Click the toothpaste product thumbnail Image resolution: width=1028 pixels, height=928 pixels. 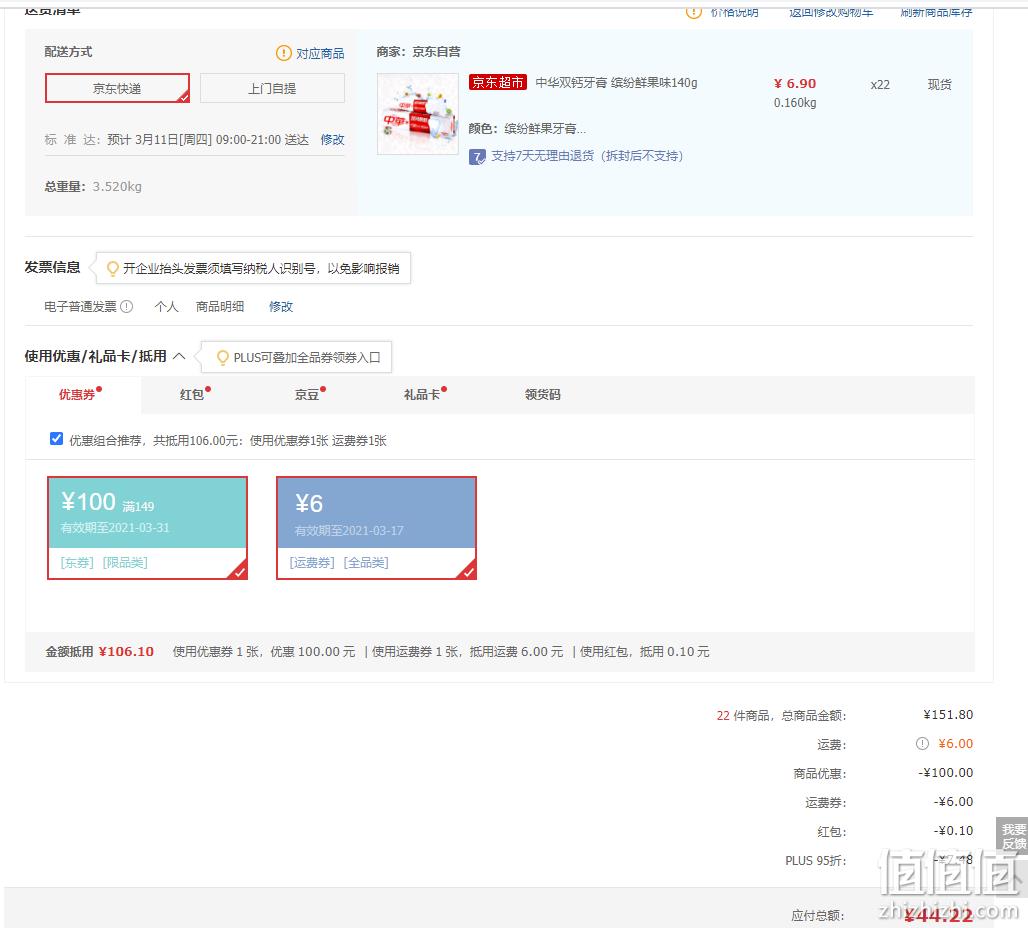(418, 114)
